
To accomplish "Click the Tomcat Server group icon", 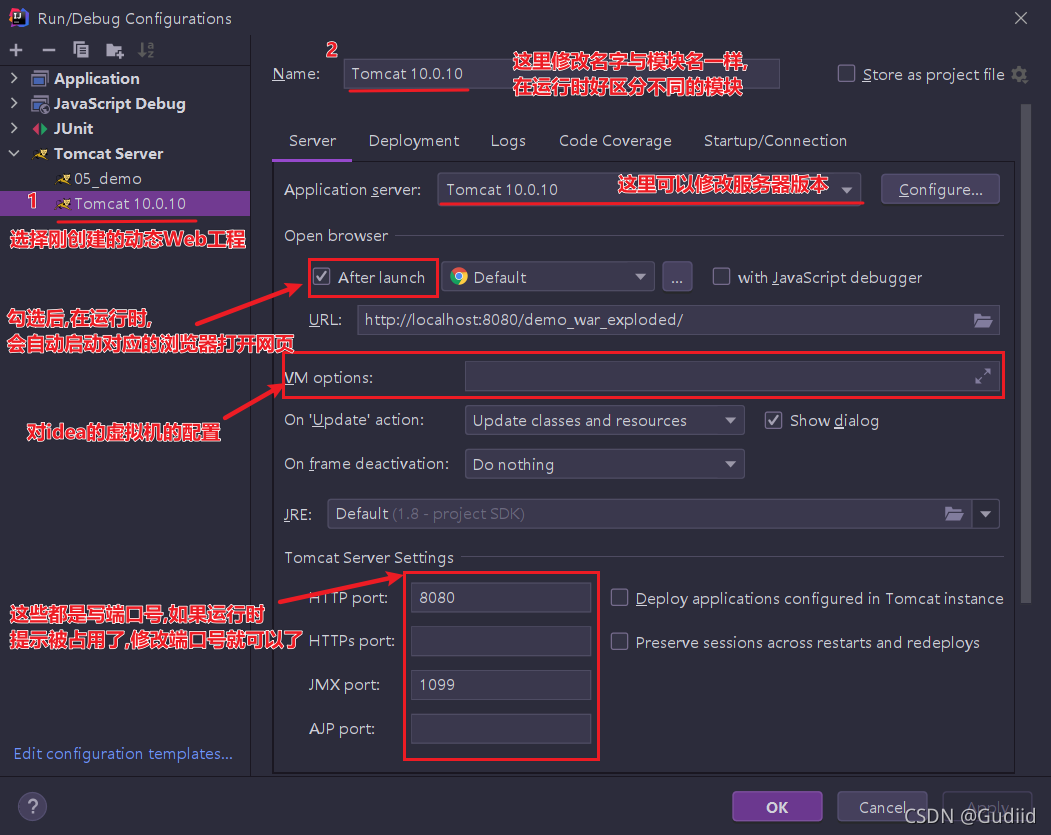I will (40, 154).
